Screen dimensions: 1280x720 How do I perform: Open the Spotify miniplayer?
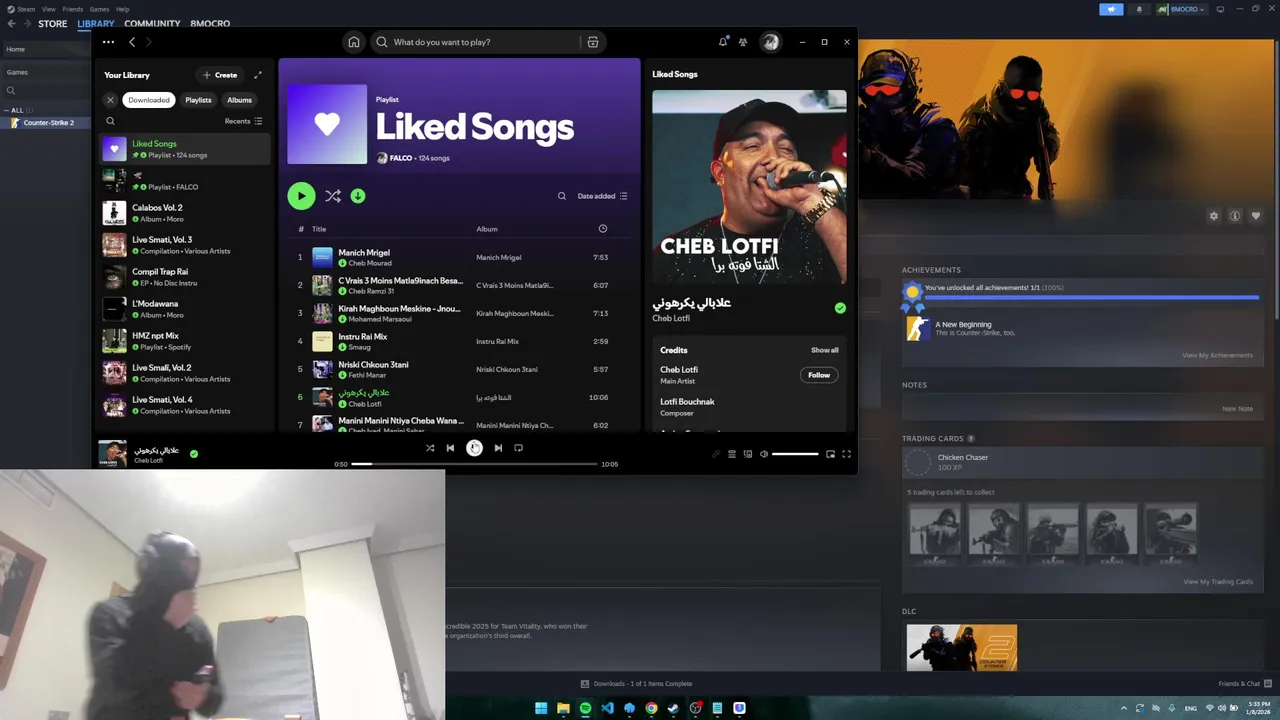point(830,454)
